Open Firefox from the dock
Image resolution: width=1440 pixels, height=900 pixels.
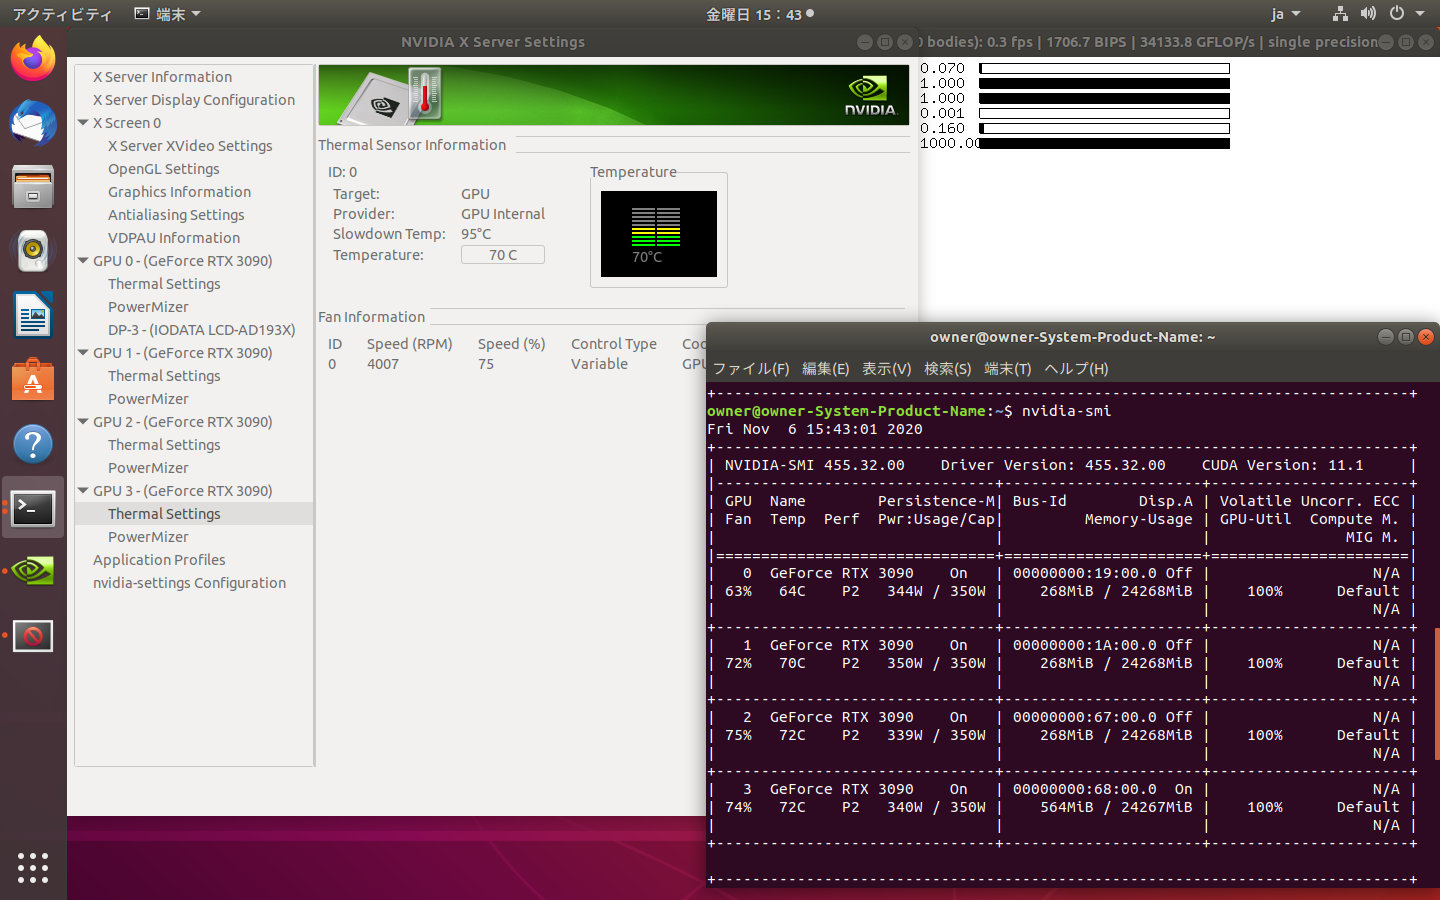coord(33,59)
